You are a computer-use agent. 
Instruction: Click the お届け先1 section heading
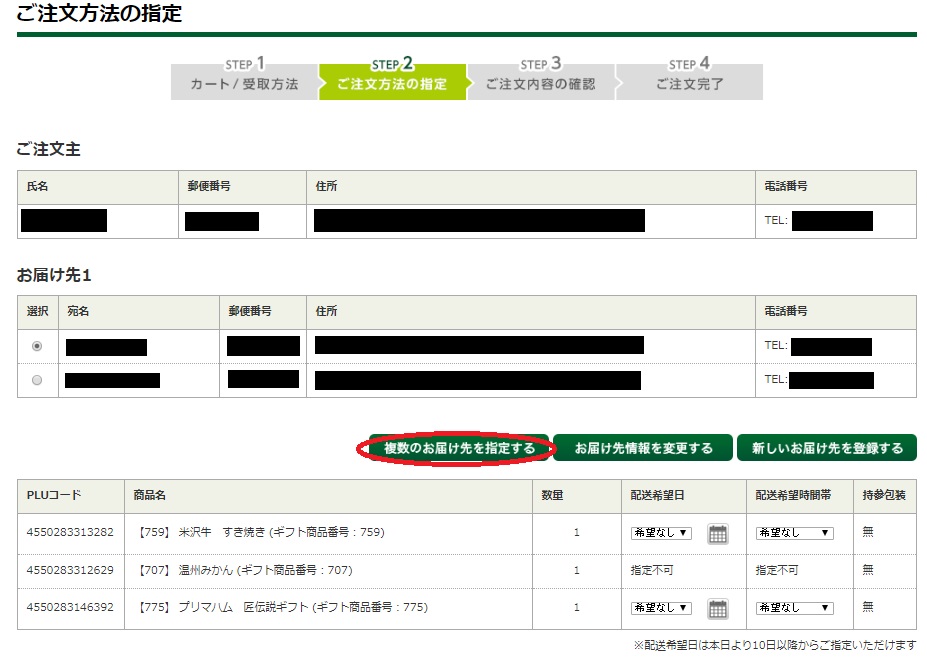[54, 275]
